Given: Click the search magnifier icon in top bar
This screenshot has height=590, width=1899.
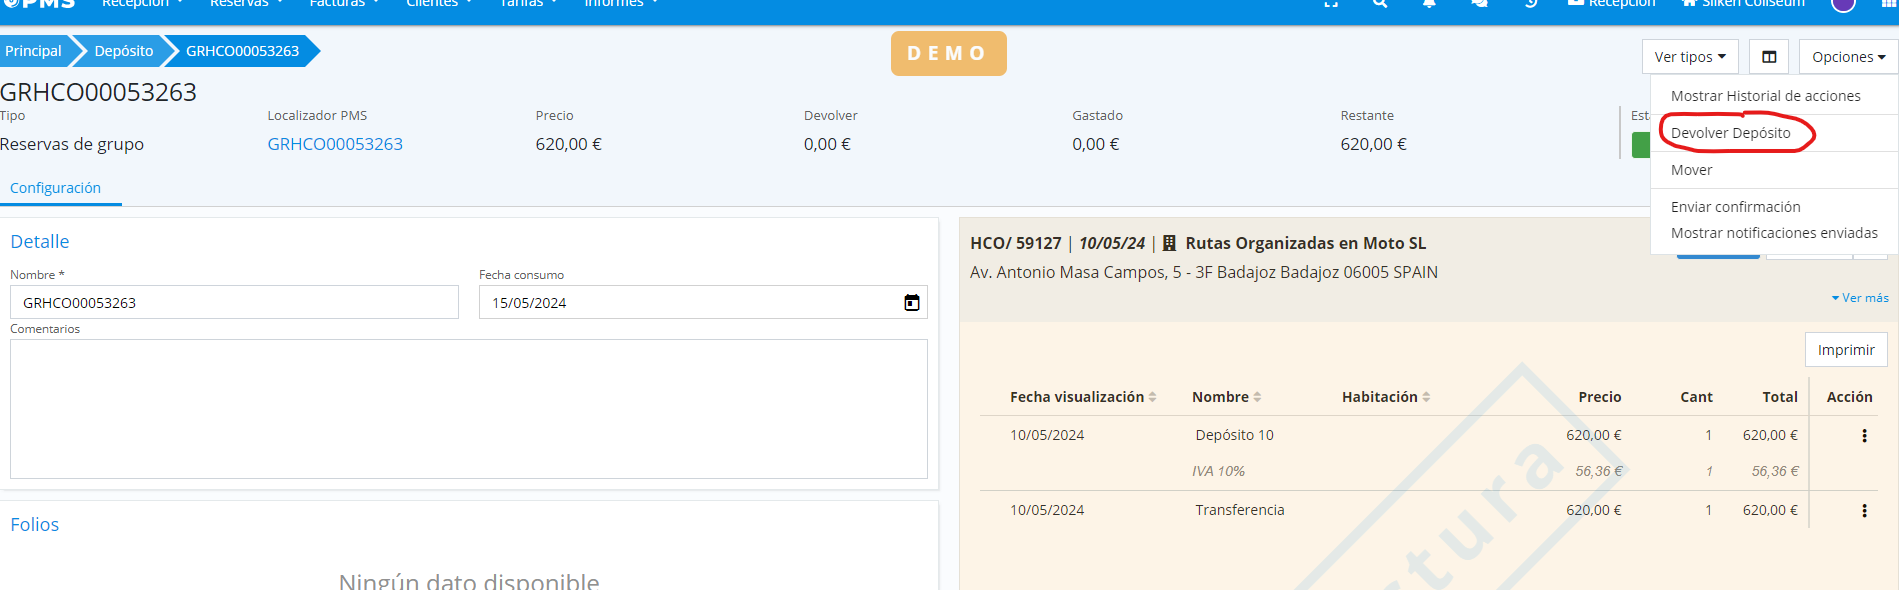Looking at the screenshot, I should point(1380,4).
